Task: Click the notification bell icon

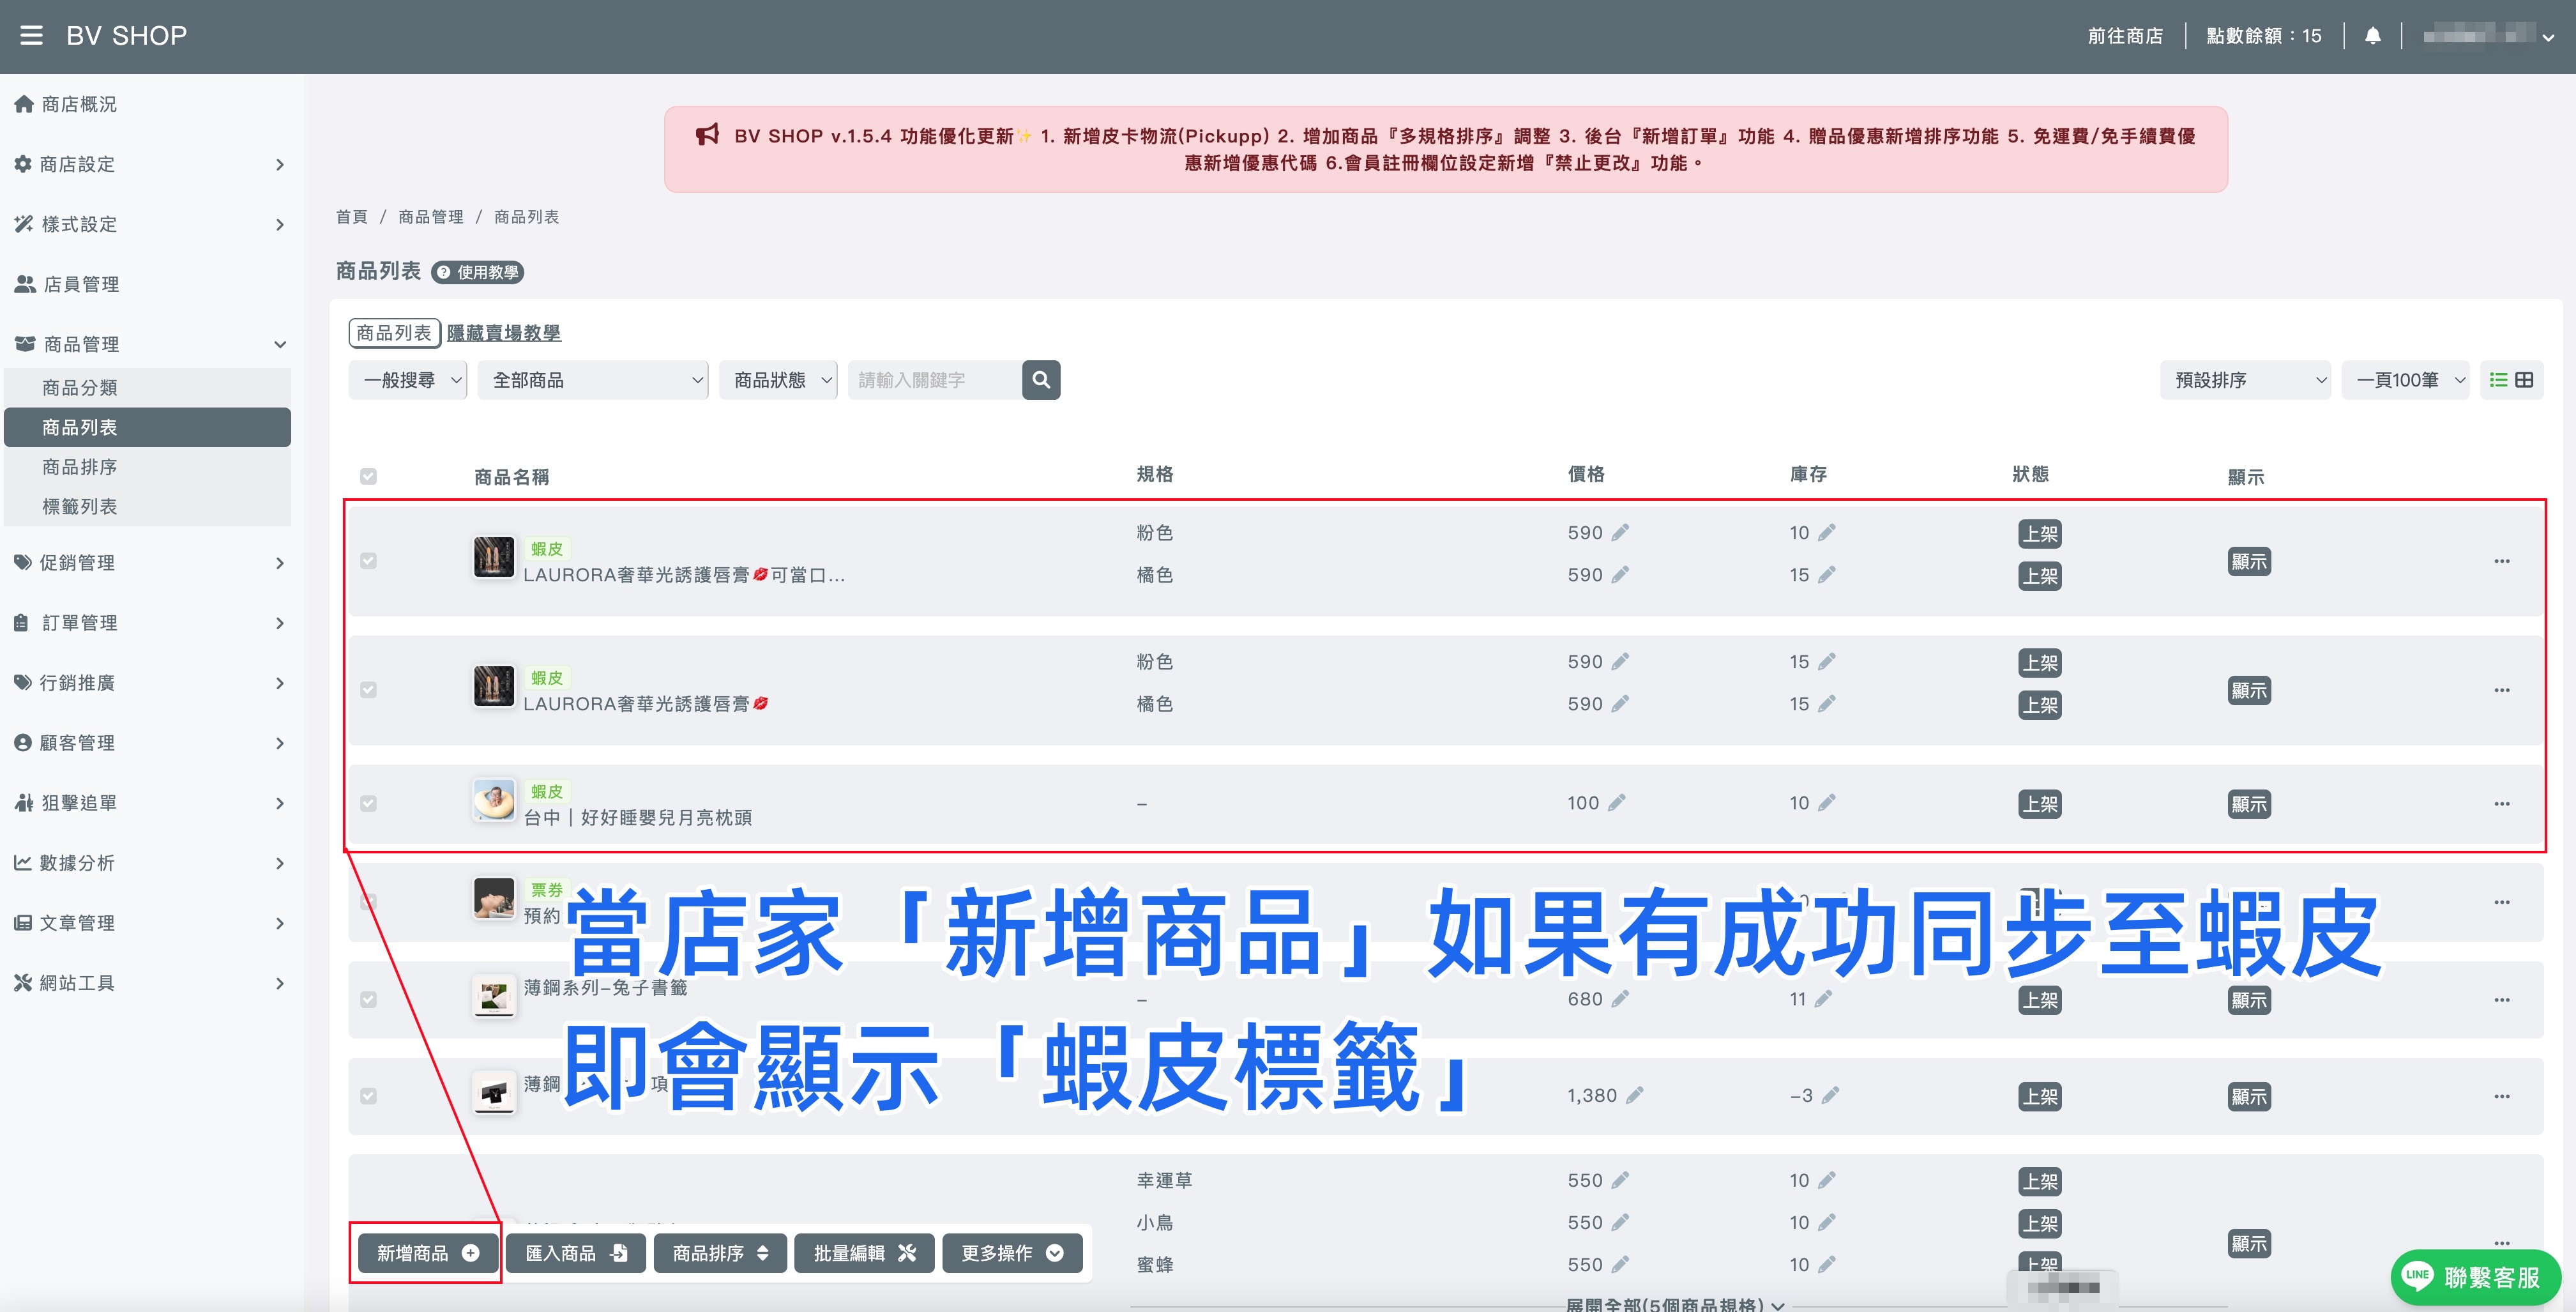Action: [2372, 36]
